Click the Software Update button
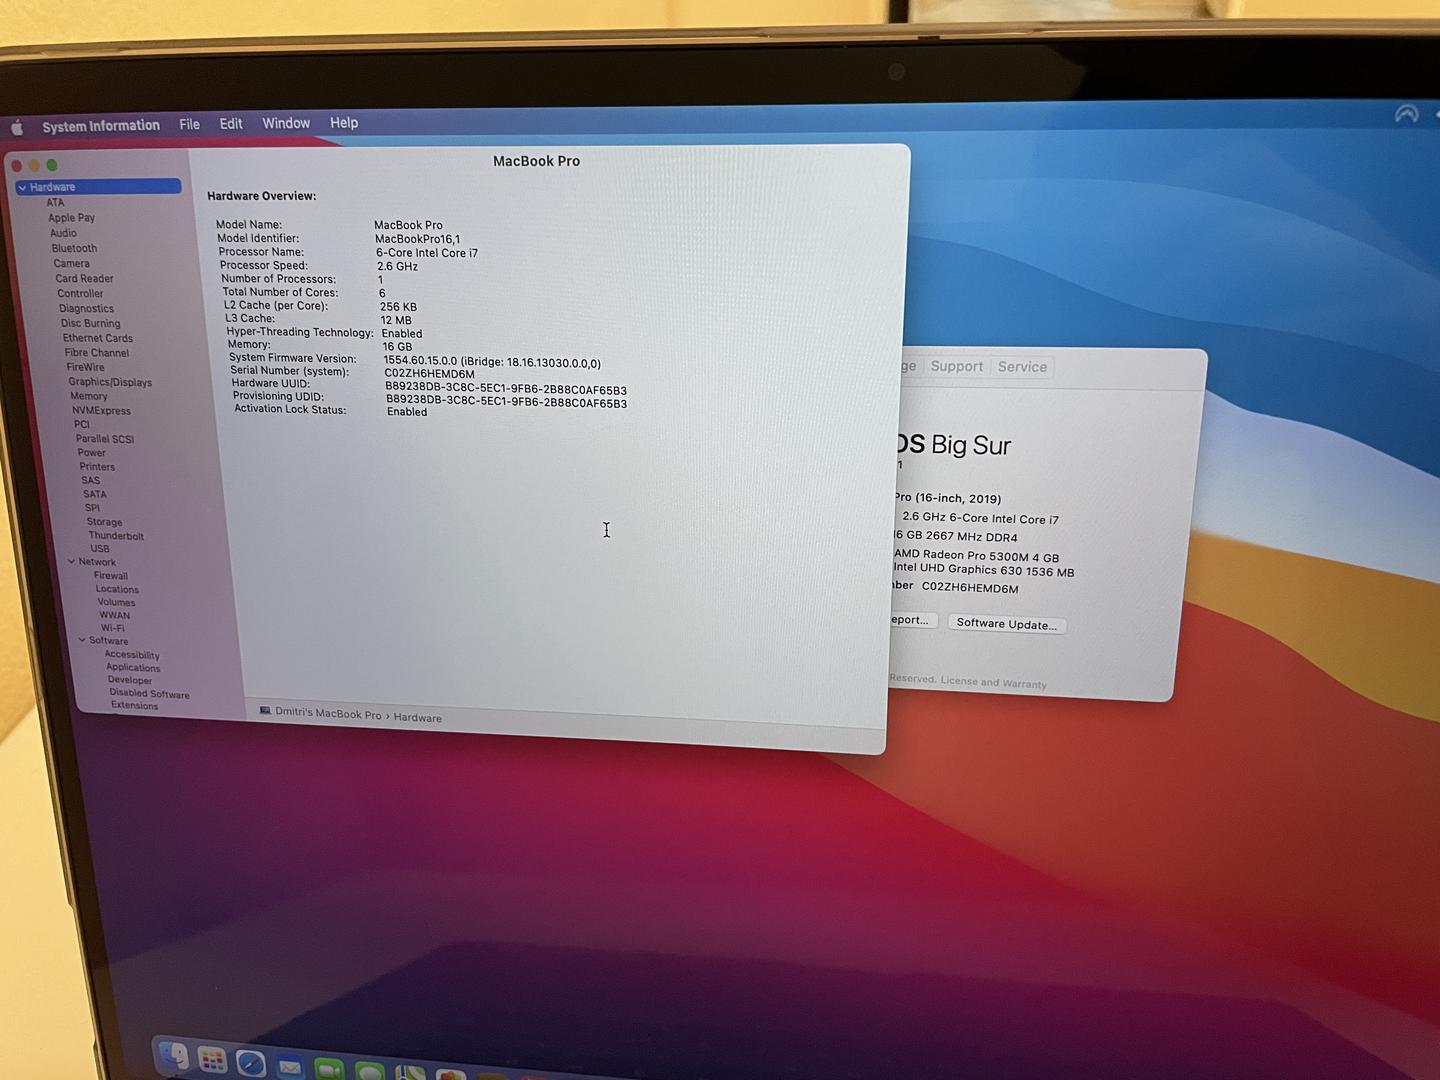Viewport: 1440px width, 1080px height. (1007, 624)
